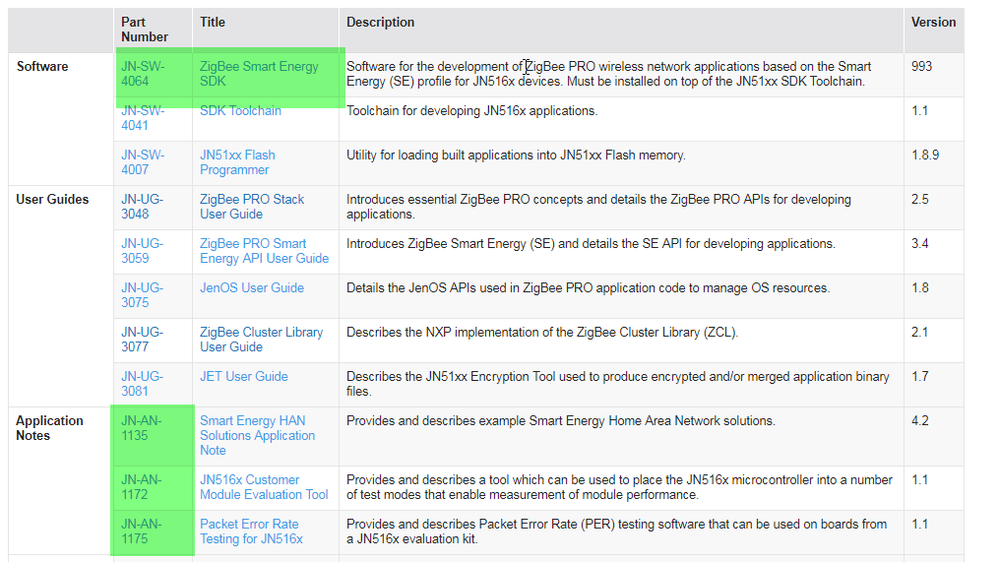Click the JN-SW-4041 part number link

tap(143, 118)
